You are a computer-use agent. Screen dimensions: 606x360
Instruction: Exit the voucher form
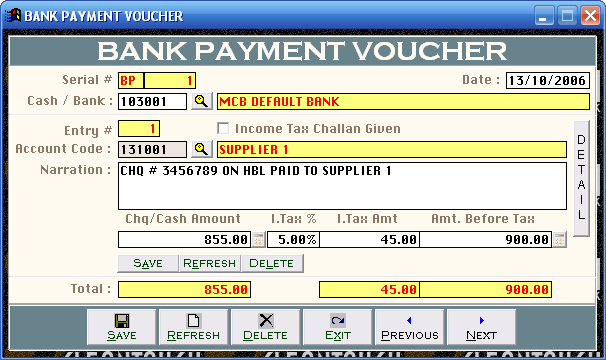pyautogui.click(x=337, y=327)
